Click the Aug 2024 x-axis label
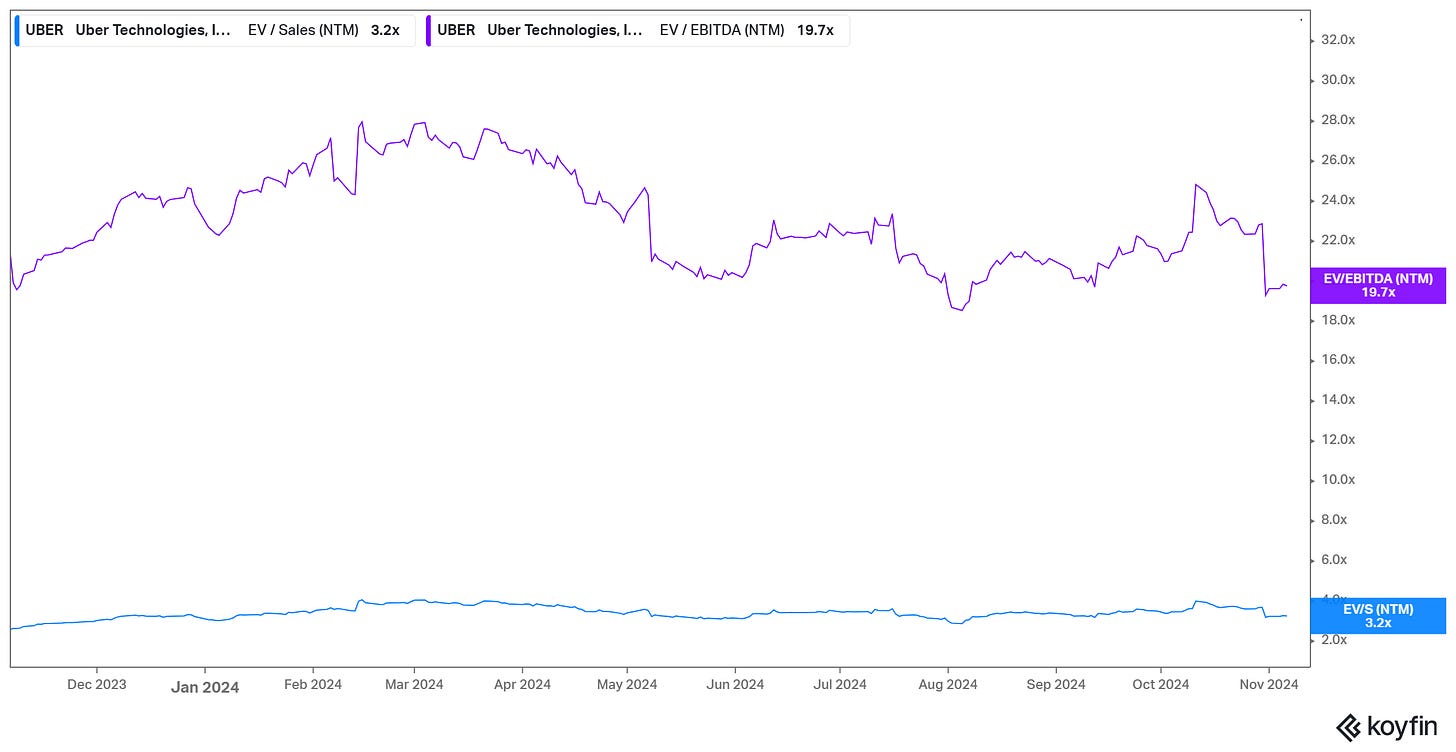The width and height of the screenshot is (1456, 752). pyautogui.click(x=948, y=685)
